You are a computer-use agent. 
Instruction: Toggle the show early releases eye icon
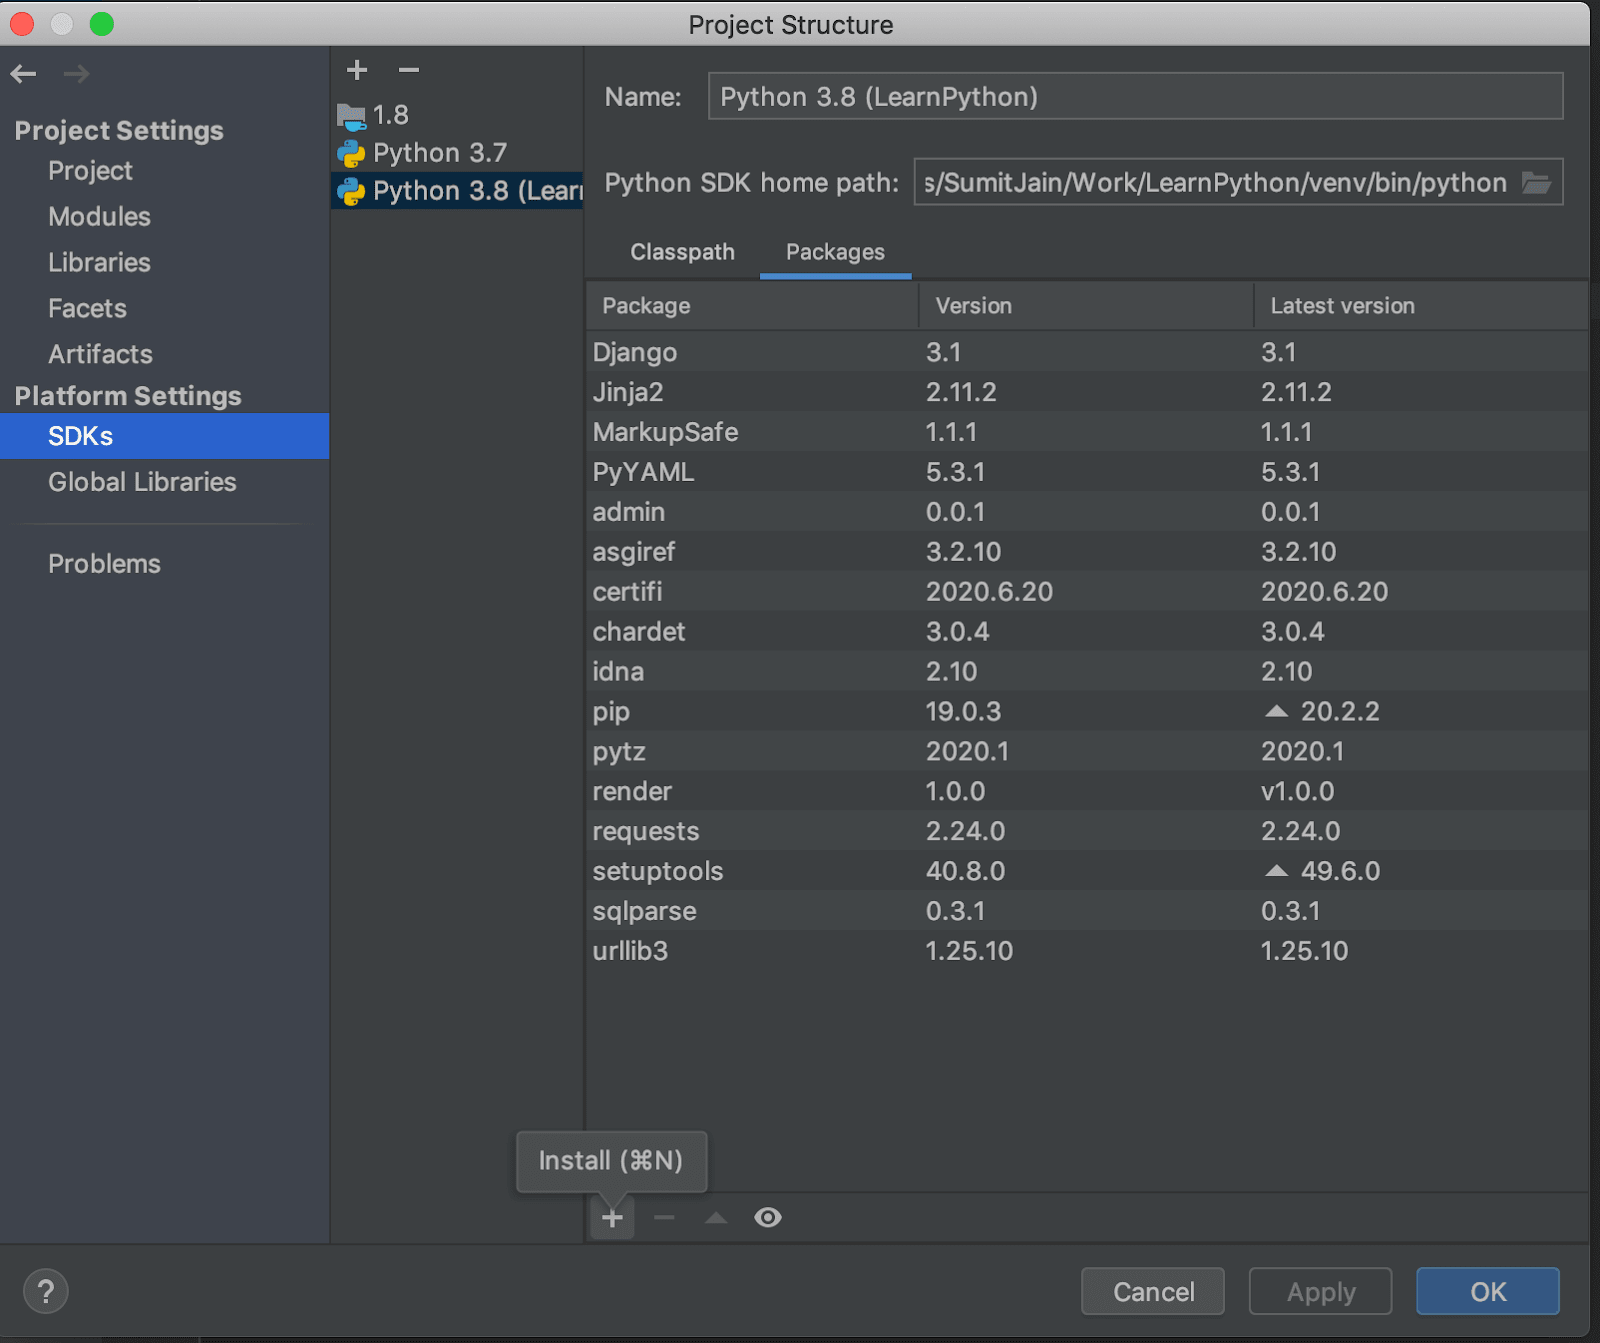pos(767,1217)
